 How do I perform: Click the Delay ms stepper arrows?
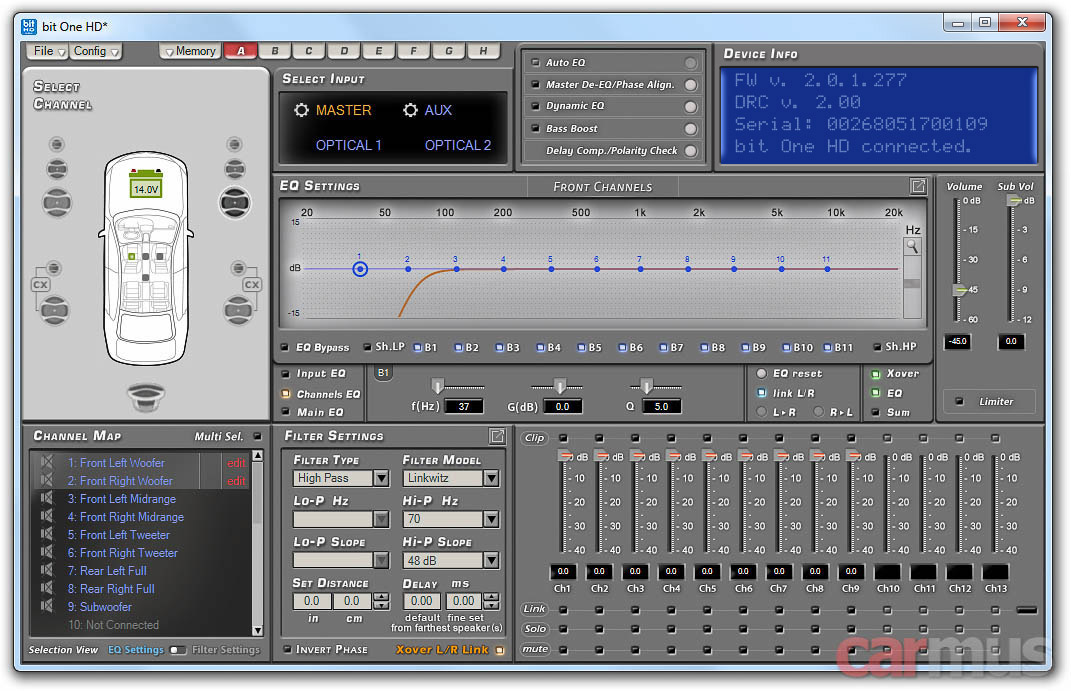click(491, 601)
